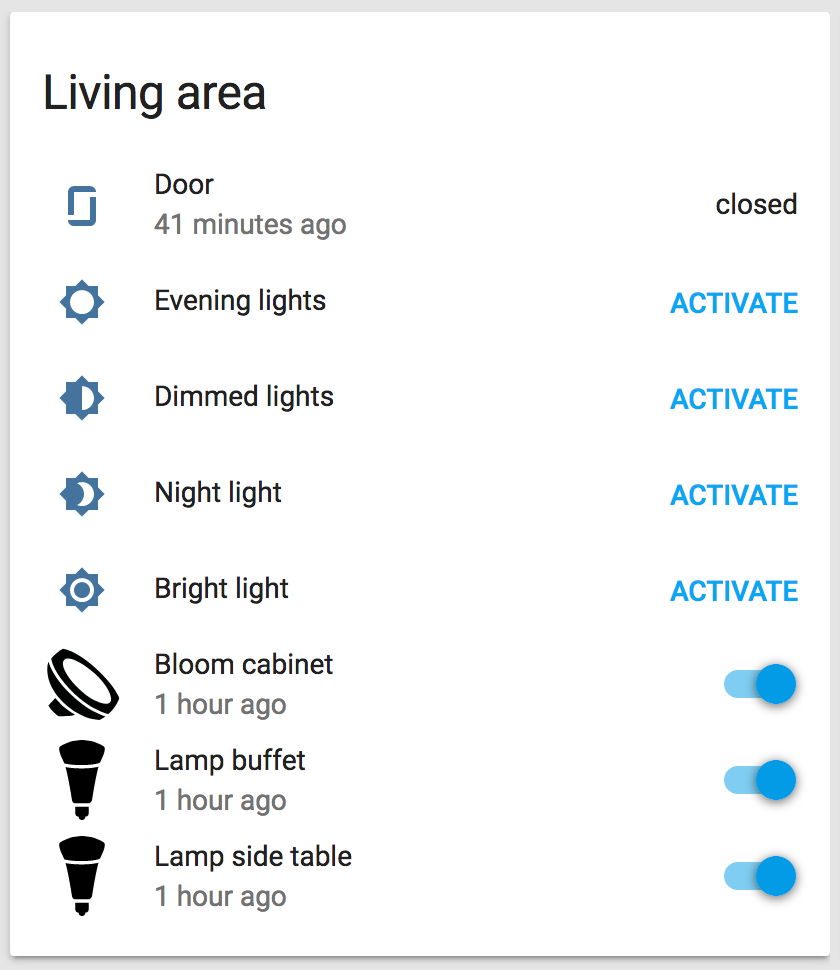Open the Door entity details
840x970 pixels.
pyautogui.click(x=183, y=184)
